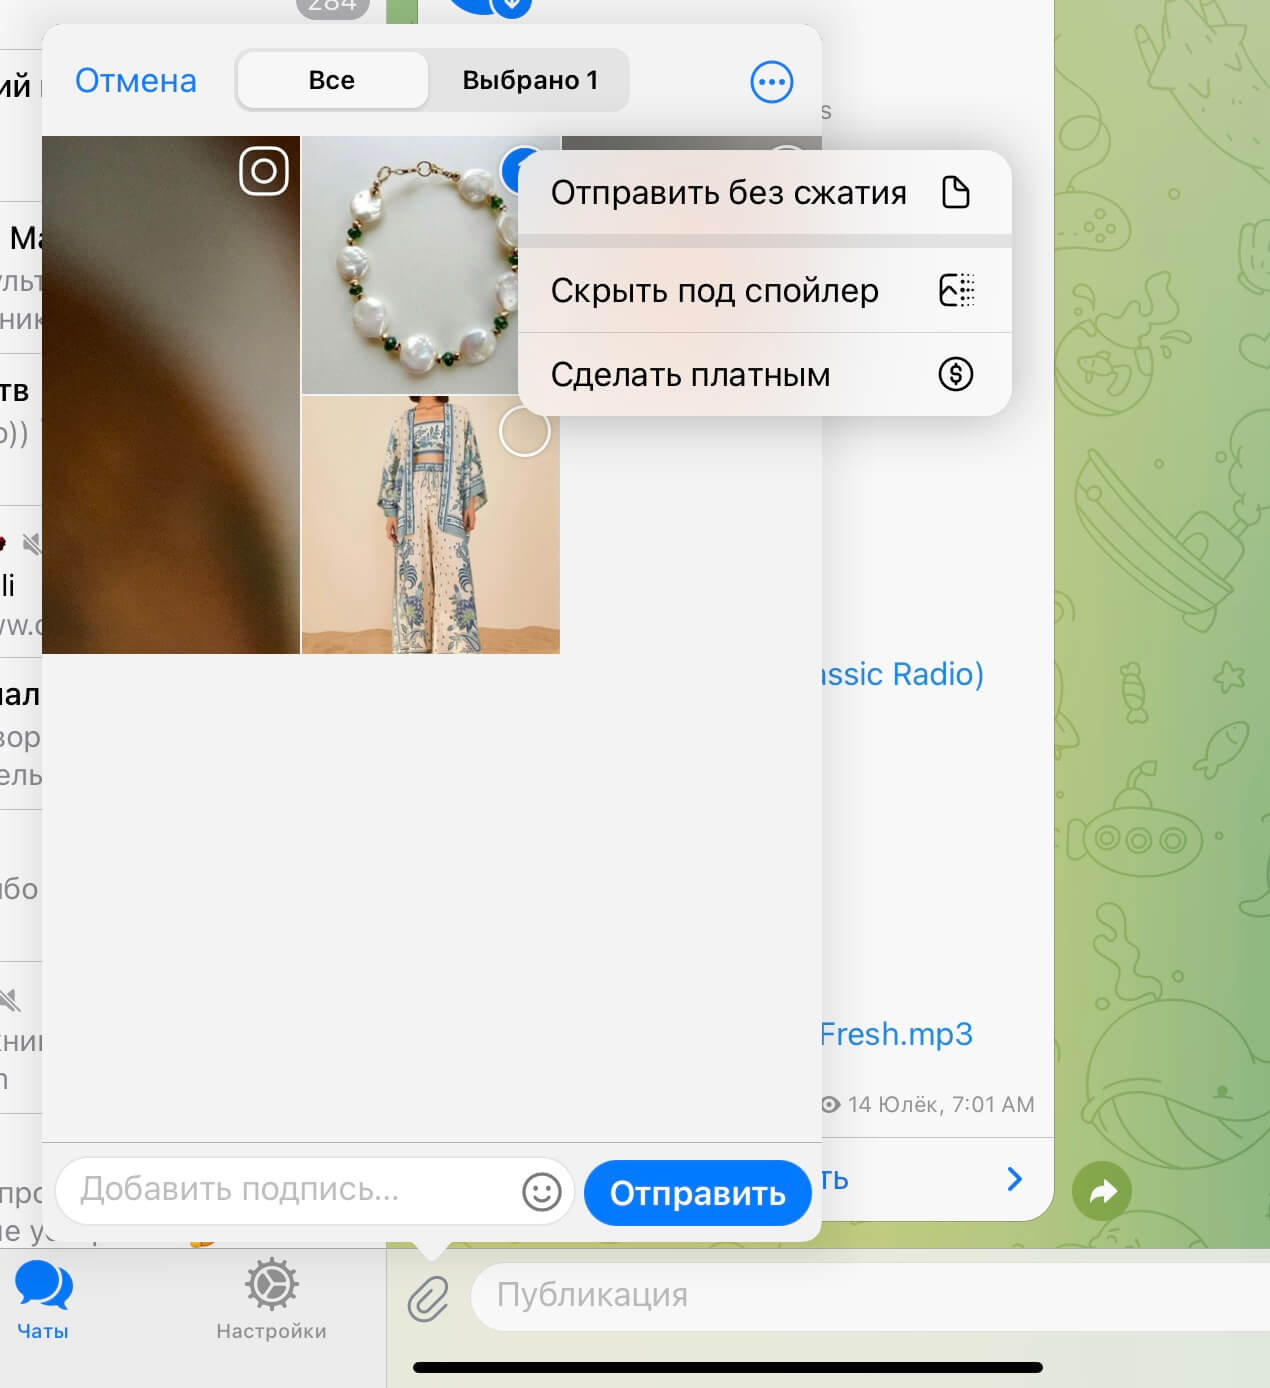Click the blue Отправить send button
Image resolution: width=1270 pixels, height=1388 pixels.
[x=697, y=1192]
